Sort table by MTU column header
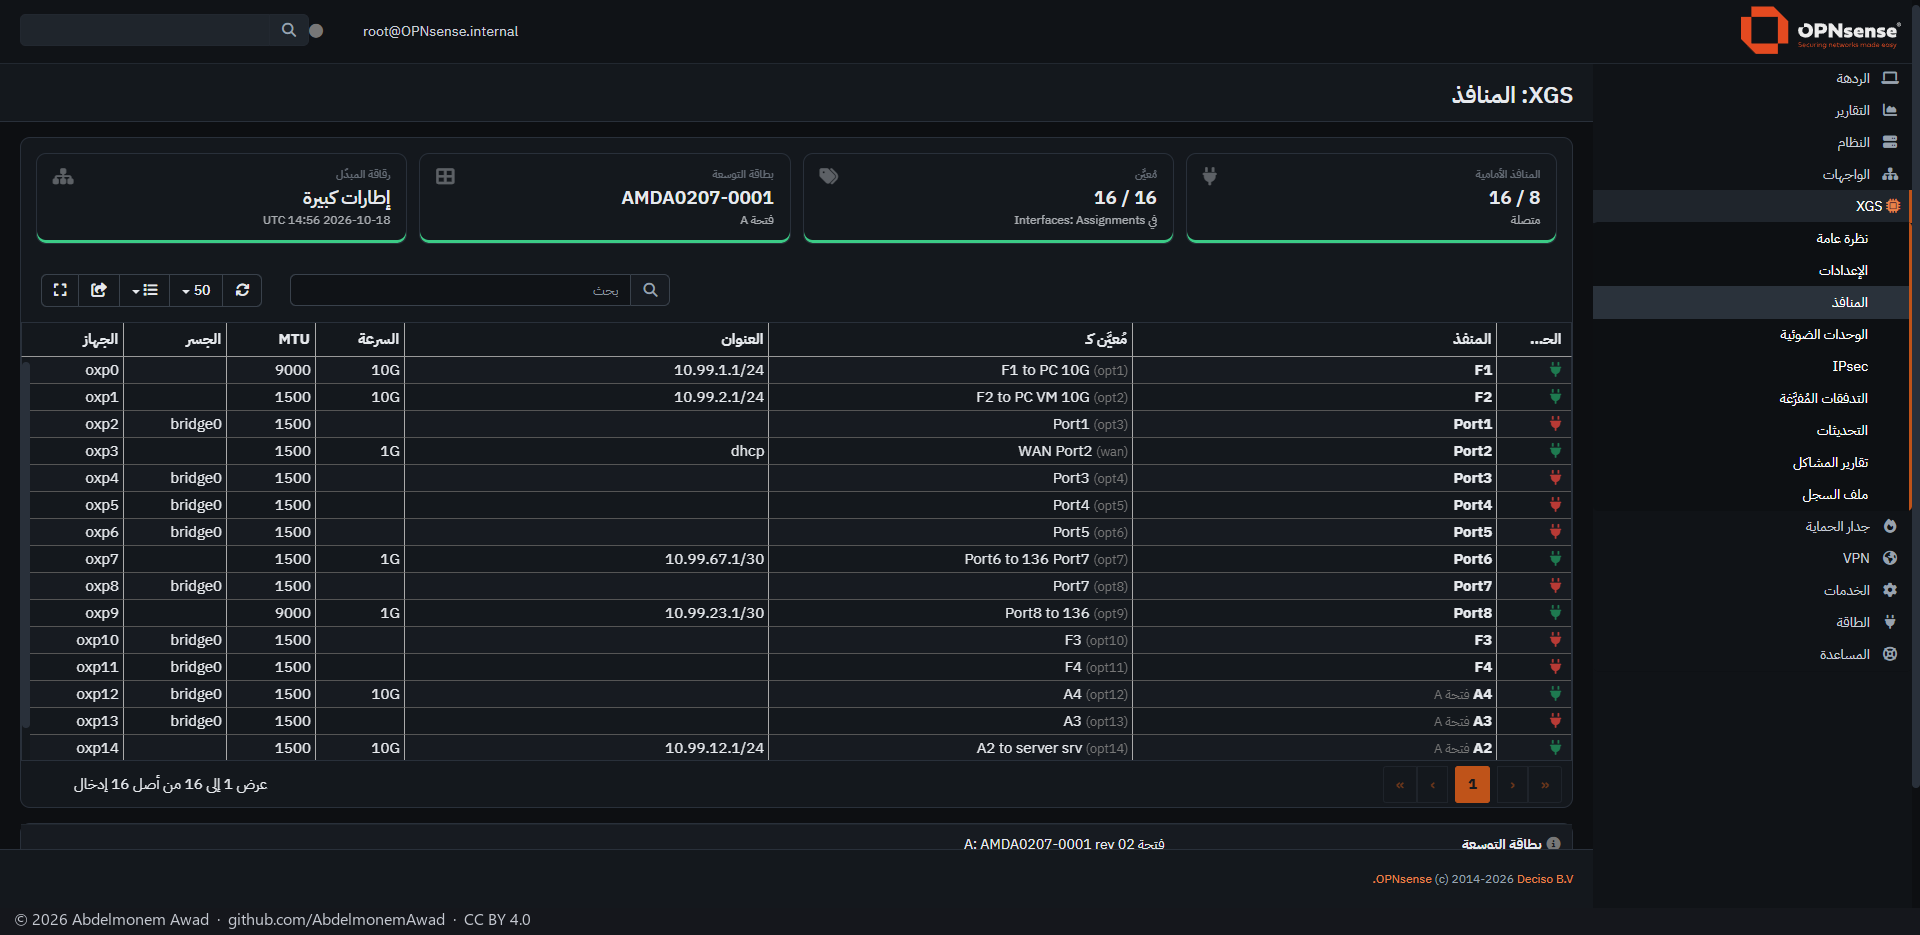 (294, 339)
